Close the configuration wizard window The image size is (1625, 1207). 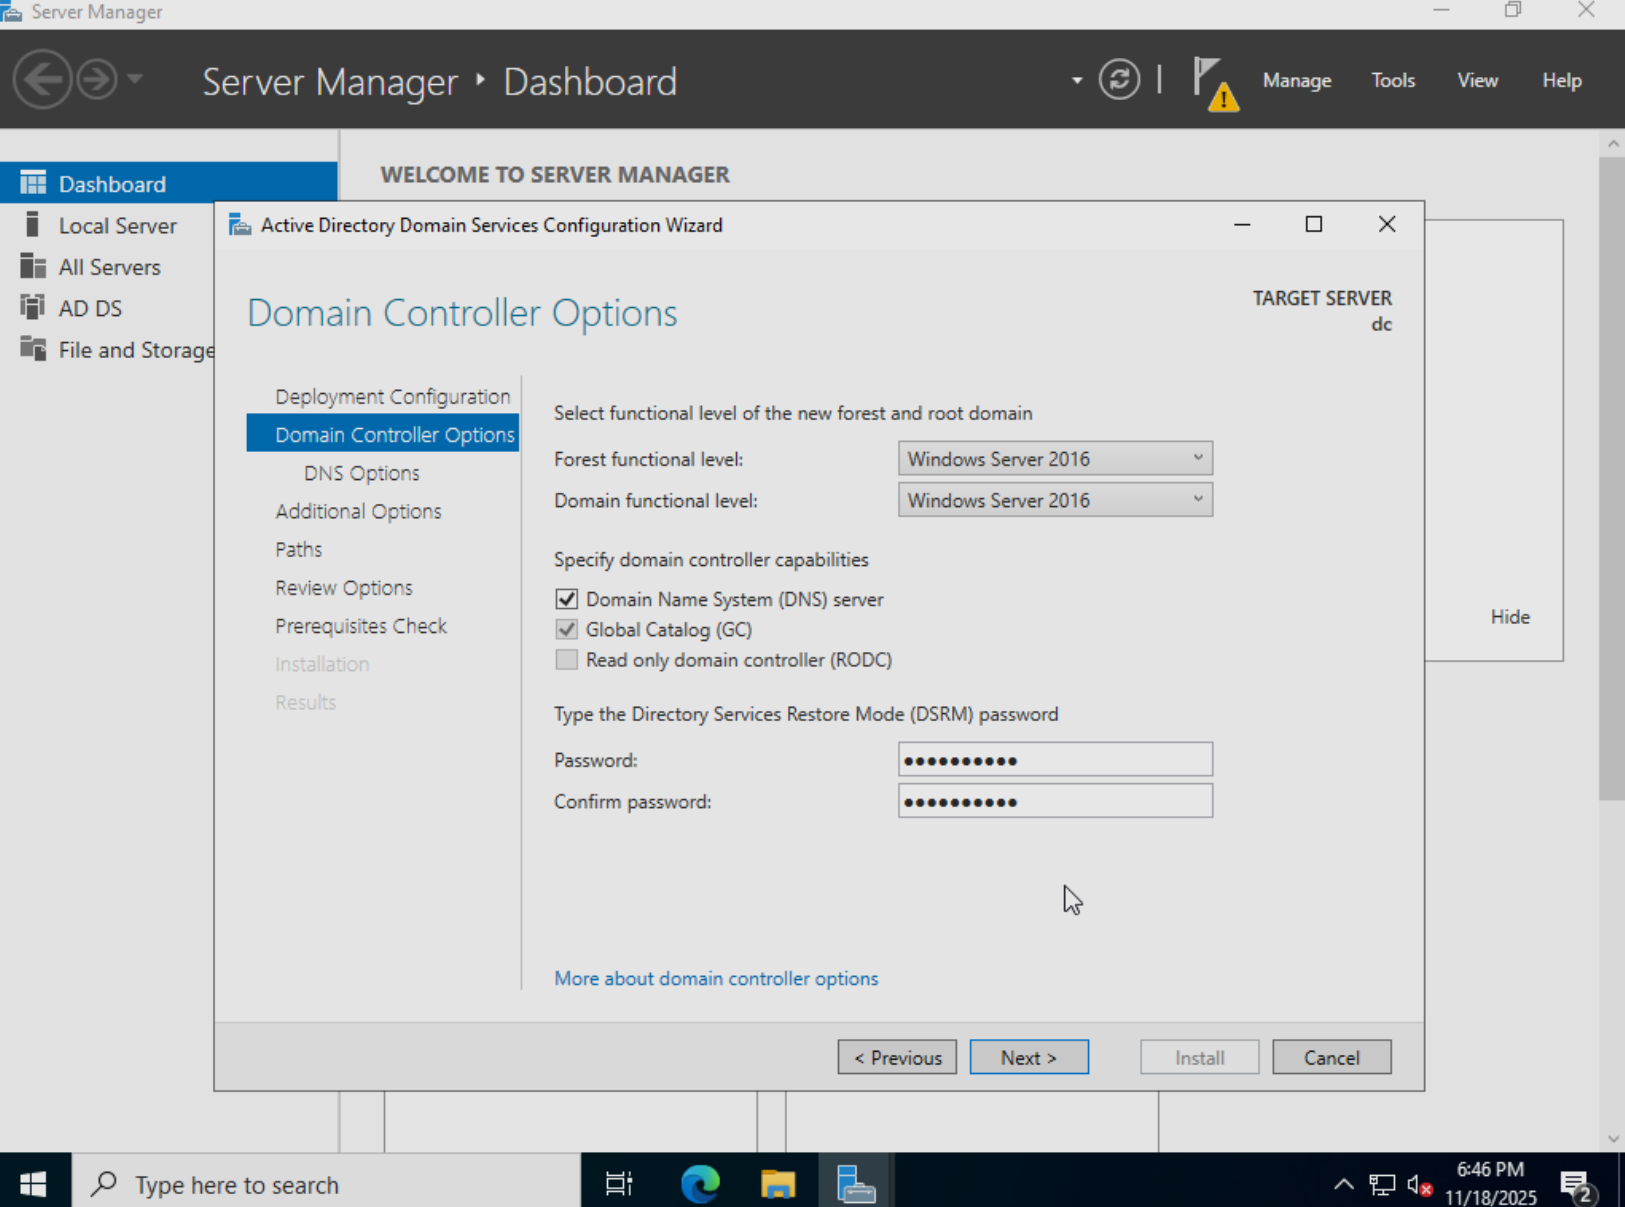coord(1387,224)
